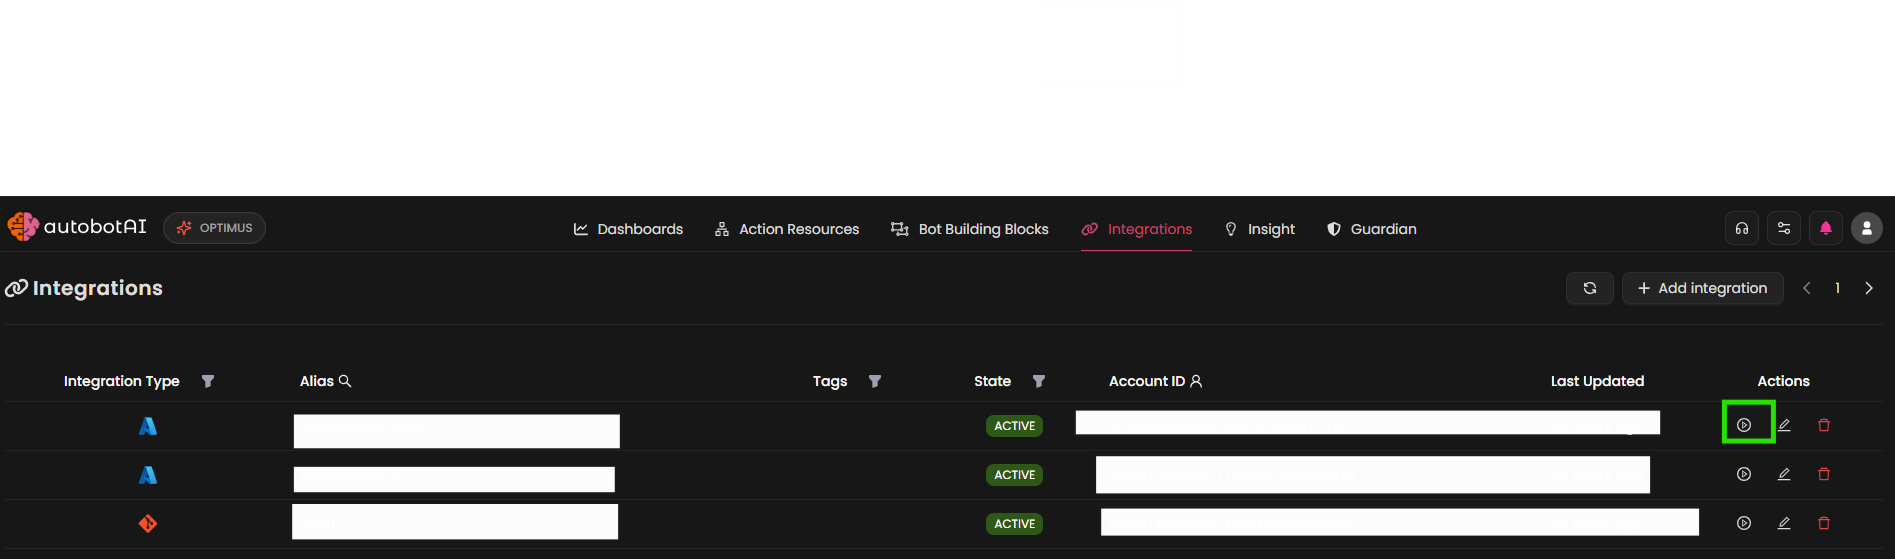Click the ACTIVE badge in second row
The image size is (1895, 559).
(1014, 475)
